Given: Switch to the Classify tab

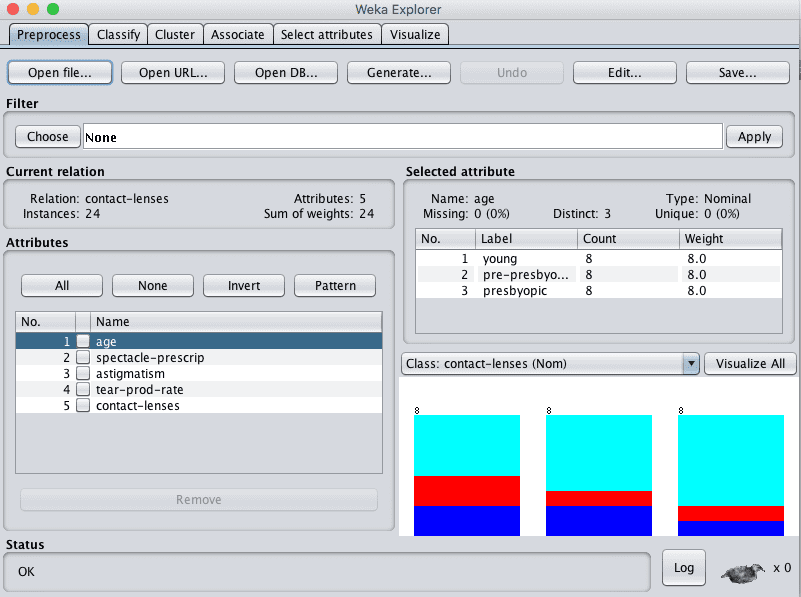Looking at the screenshot, I should pos(119,35).
